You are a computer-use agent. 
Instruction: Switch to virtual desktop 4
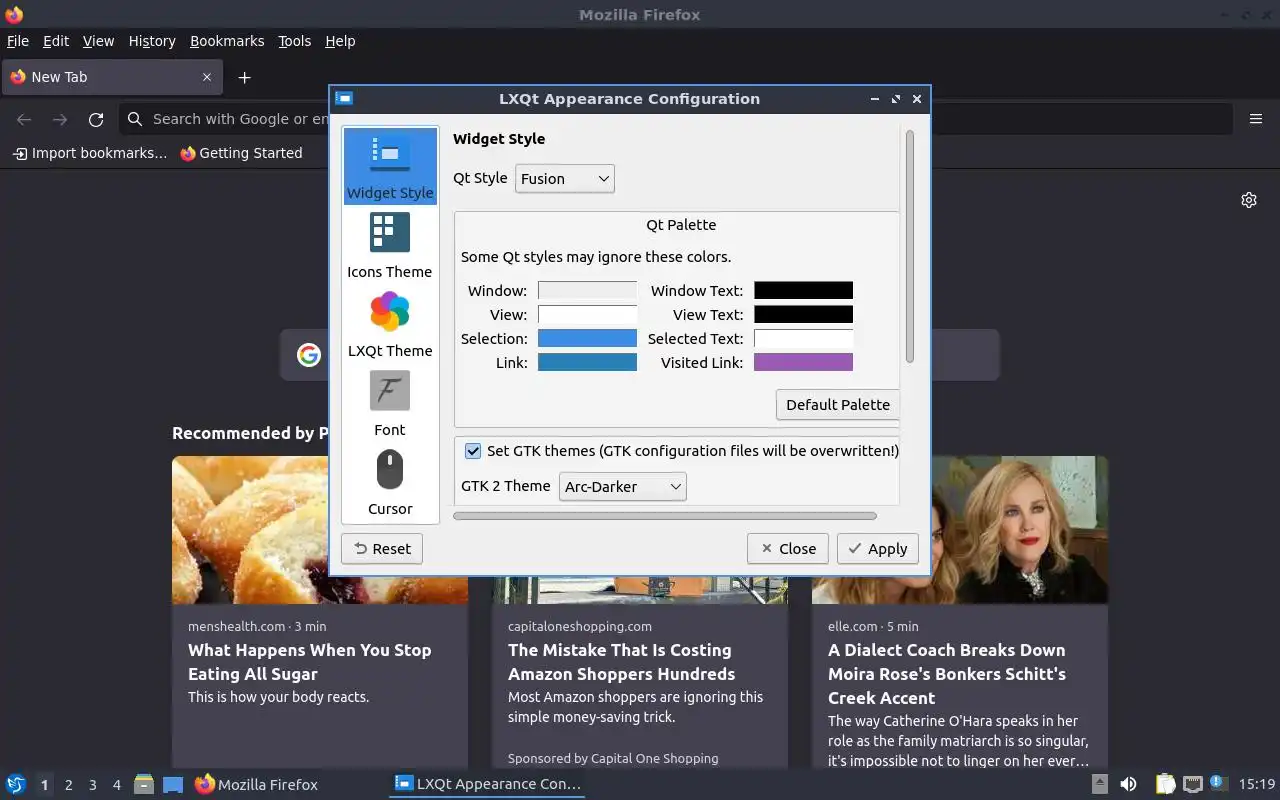[x=116, y=785]
